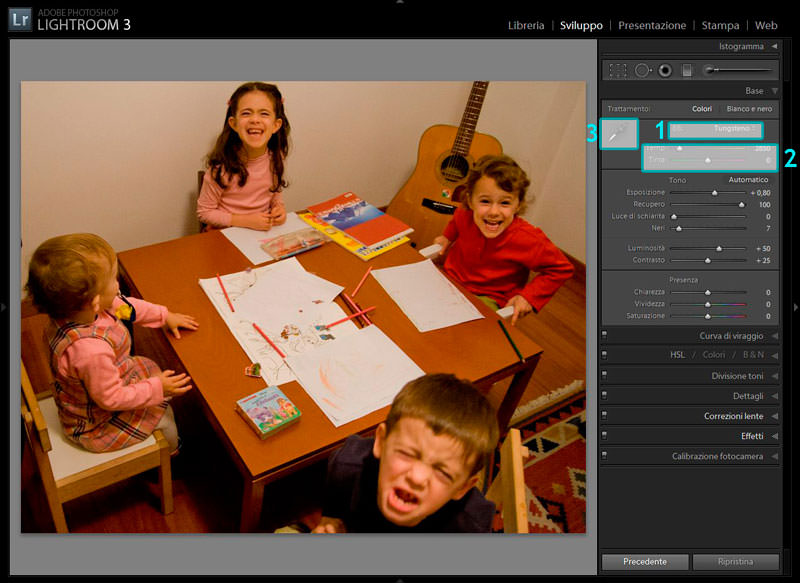Click the Esposizione slider handle
Viewport: 800px width, 583px height.
pos(714,193)
